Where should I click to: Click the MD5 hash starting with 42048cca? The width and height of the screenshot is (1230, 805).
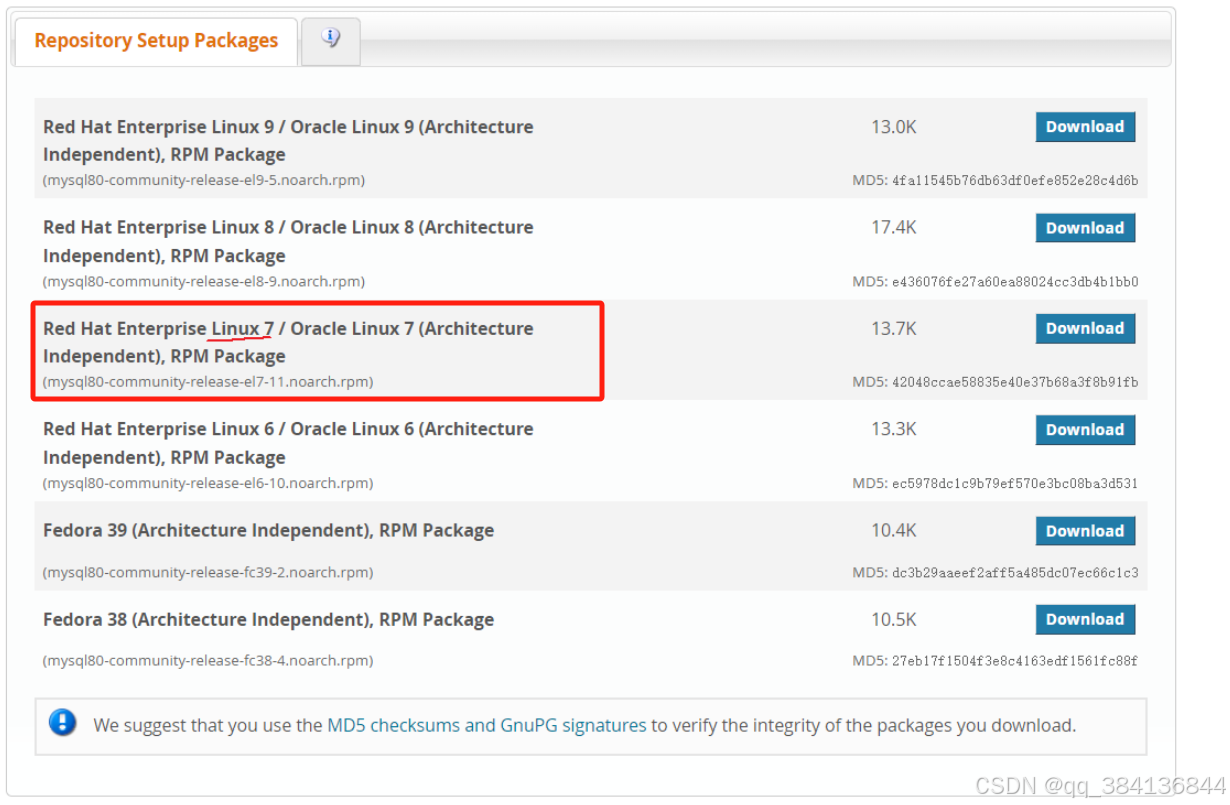[1015, 382]
